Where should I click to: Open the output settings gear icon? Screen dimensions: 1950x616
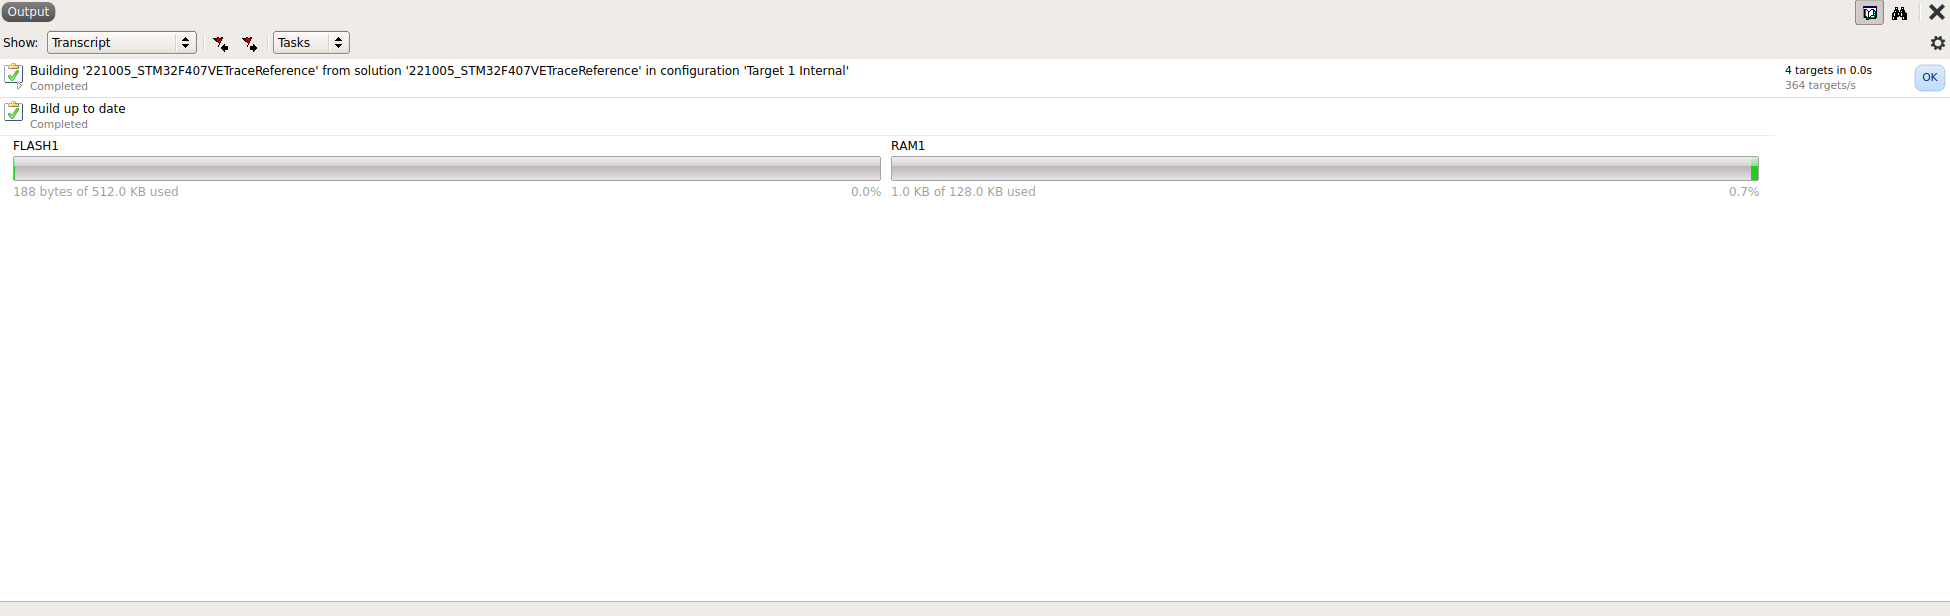1937,43
